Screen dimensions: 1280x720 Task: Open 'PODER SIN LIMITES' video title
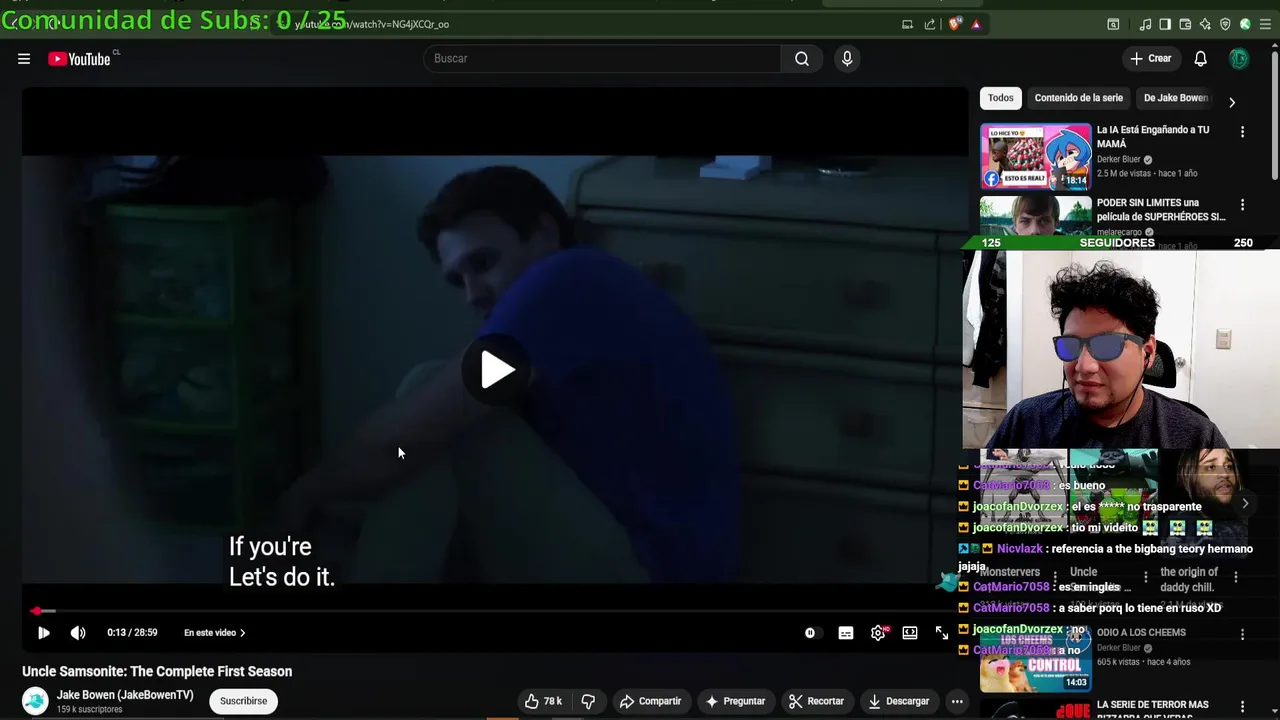(x=1161, y=210)
